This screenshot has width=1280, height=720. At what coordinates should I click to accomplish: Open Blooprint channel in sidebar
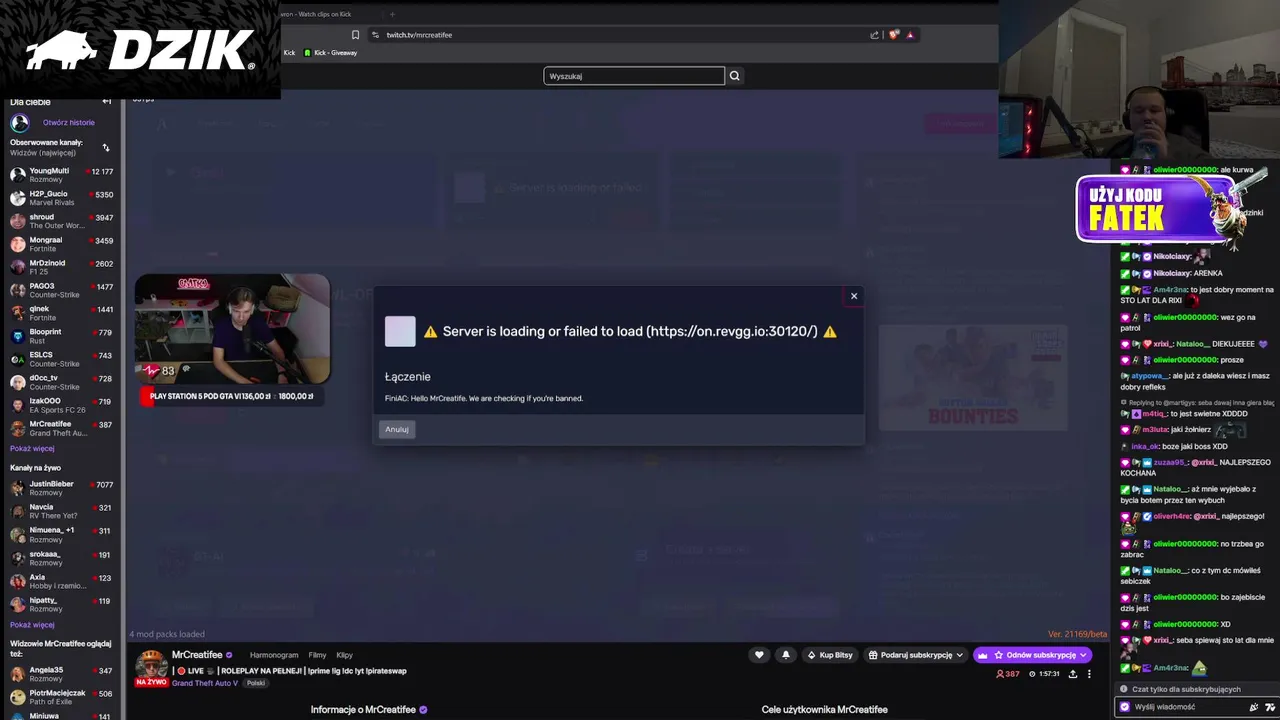[x=62, y=336]
